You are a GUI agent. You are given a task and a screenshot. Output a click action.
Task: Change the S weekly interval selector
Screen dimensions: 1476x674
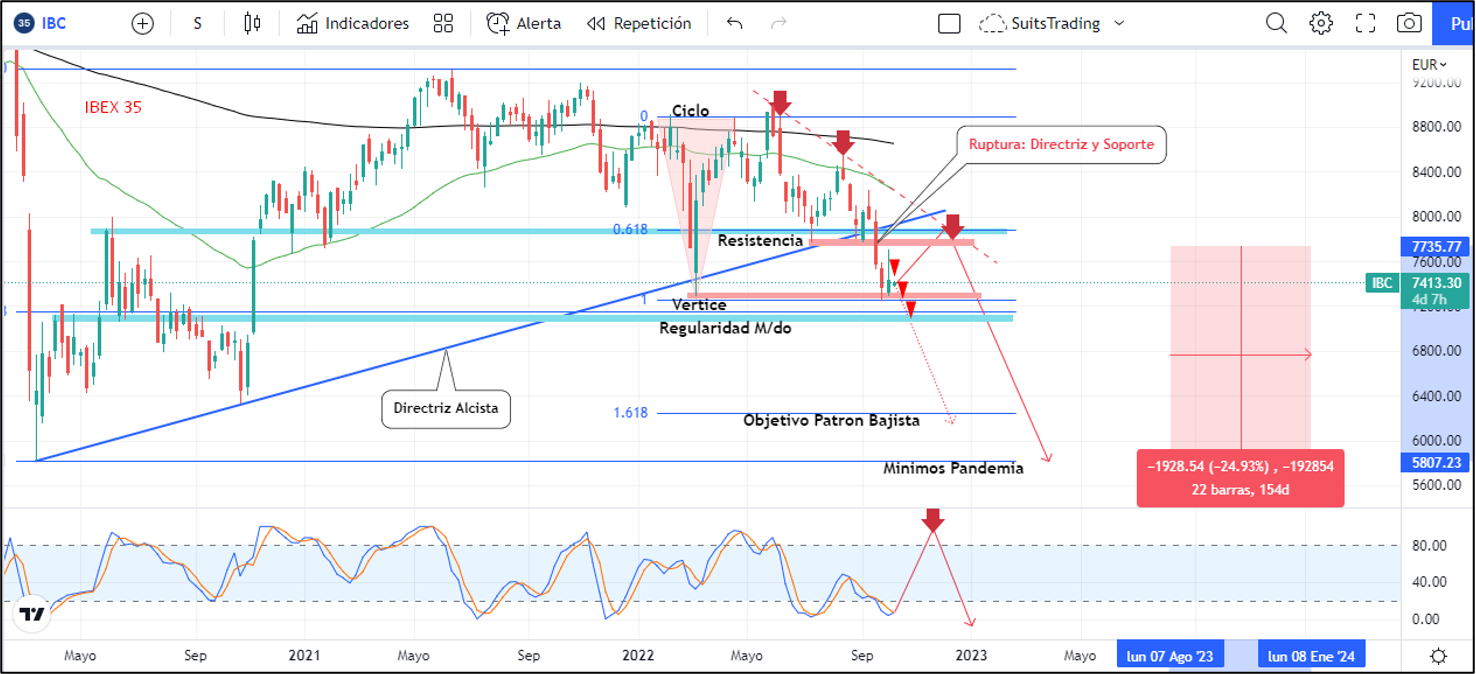[x=197, y=23]
